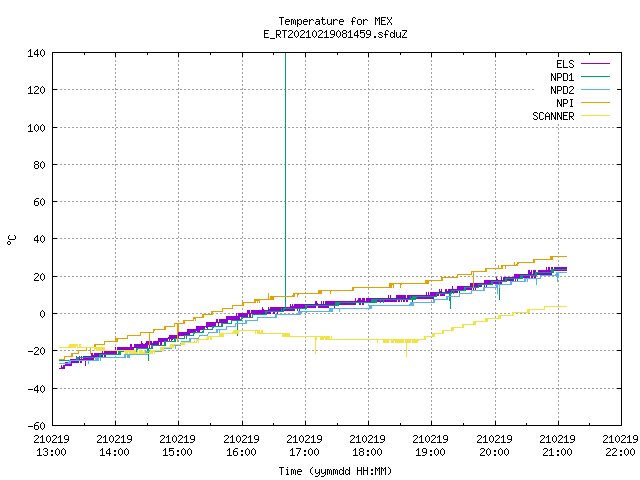The image size is (640, 480).
Task: Click the chart title 'Temperature for MEX'
Action: point(335,21)
